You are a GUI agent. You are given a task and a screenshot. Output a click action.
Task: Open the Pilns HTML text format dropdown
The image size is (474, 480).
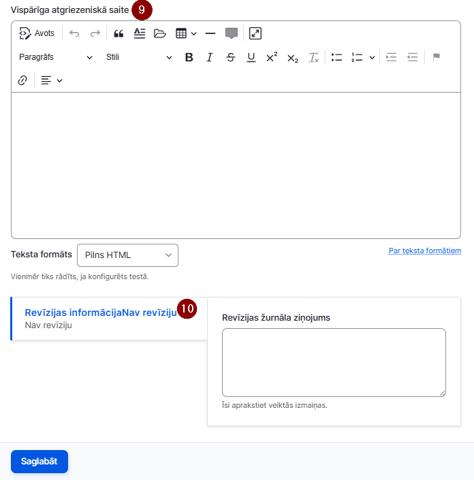click(x=128, y=255)
